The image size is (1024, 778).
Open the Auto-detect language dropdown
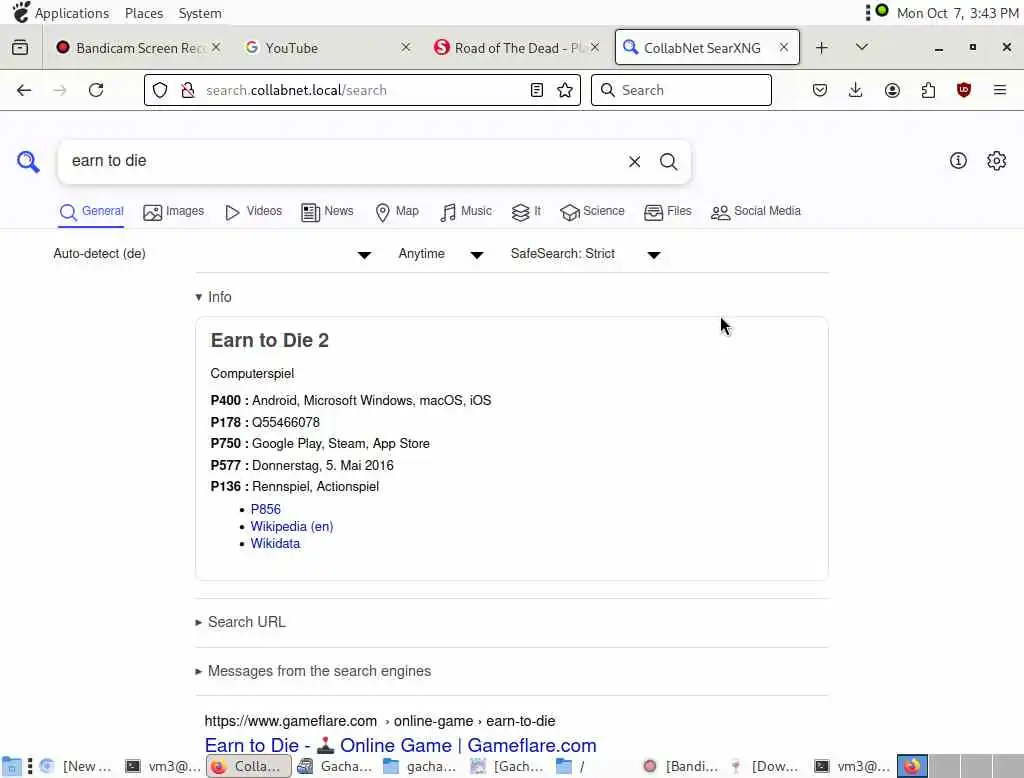(x=212, y=253)
